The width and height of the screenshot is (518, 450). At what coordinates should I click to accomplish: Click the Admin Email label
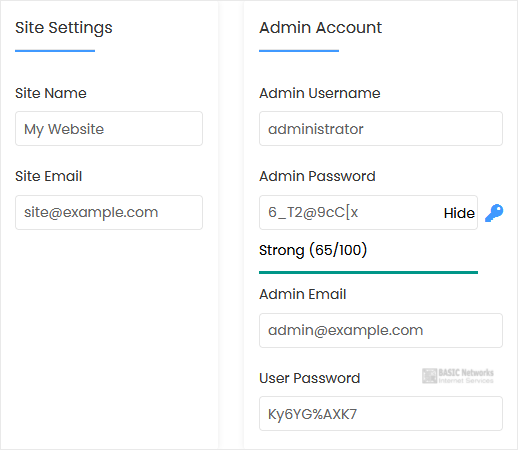303,294
